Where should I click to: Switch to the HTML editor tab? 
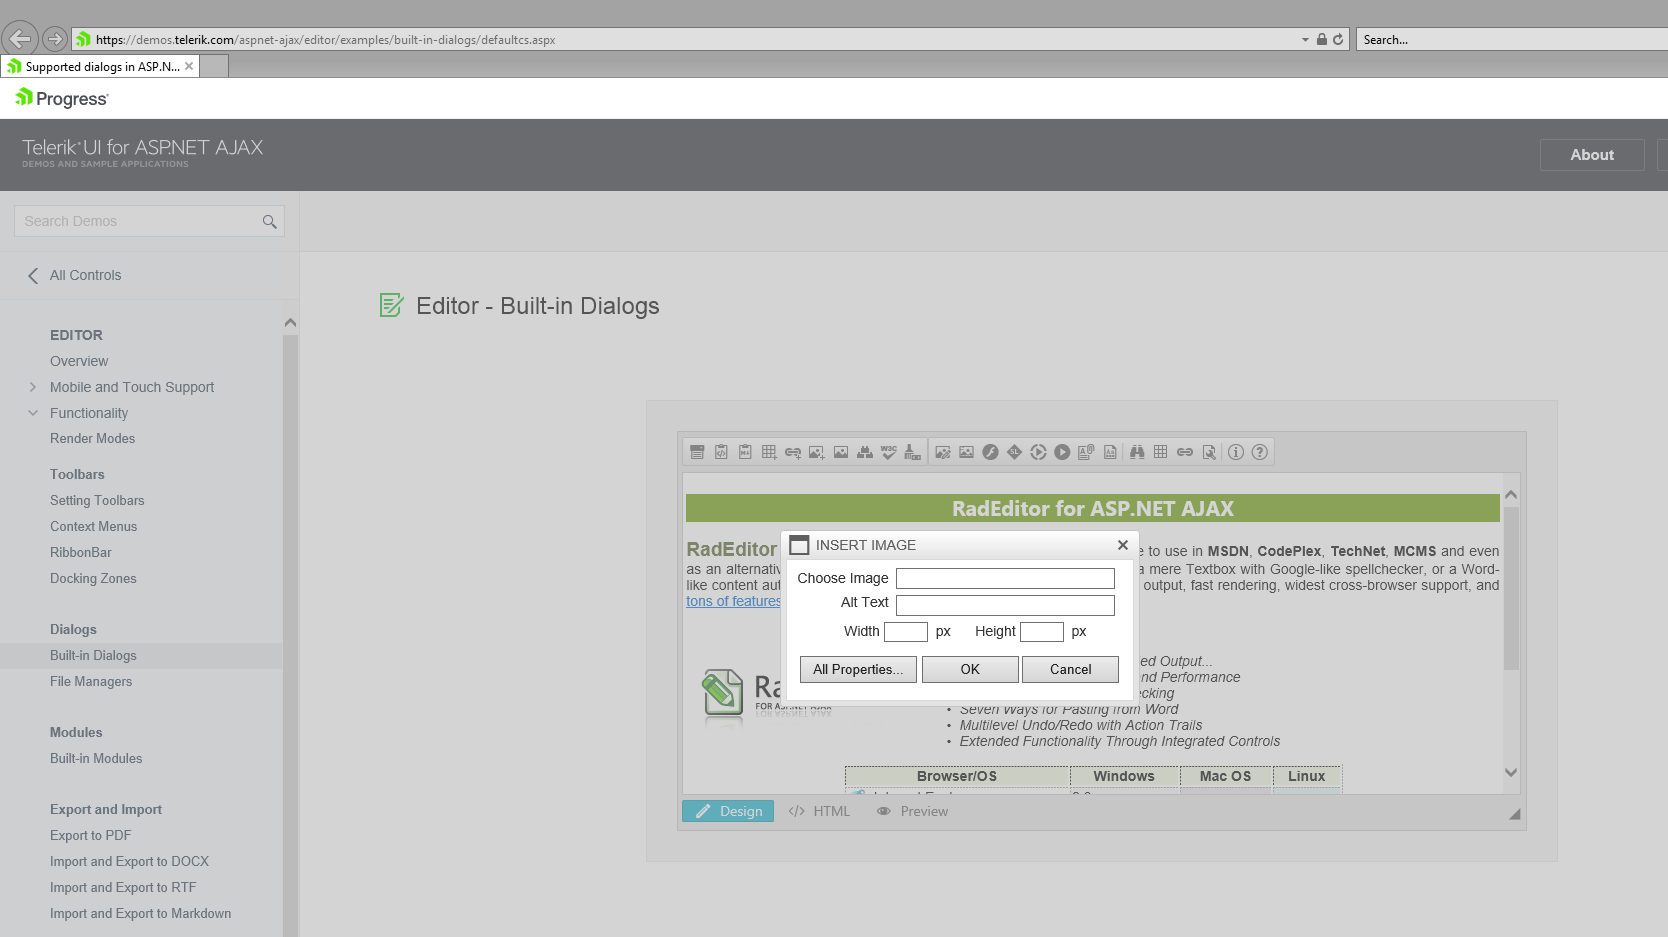click(819, 811)
